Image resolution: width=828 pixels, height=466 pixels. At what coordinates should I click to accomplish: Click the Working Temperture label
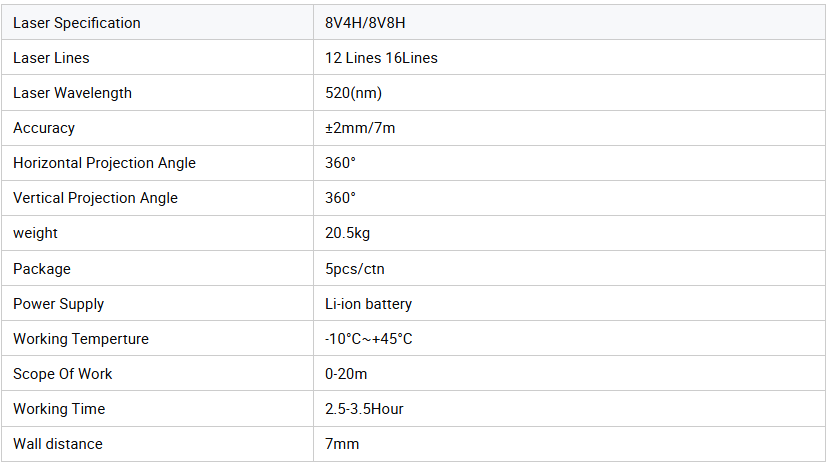click(81, 339)
